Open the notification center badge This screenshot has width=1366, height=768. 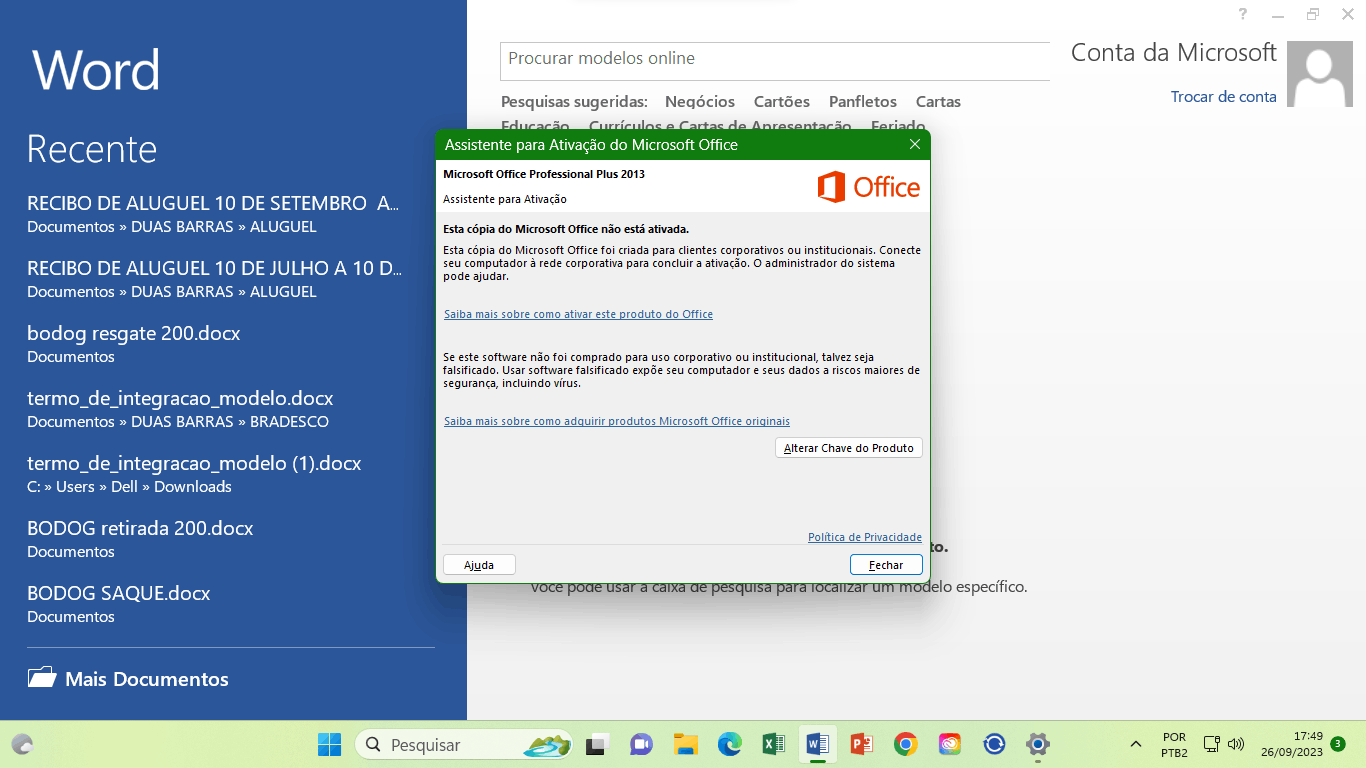tap(1338, 744)
